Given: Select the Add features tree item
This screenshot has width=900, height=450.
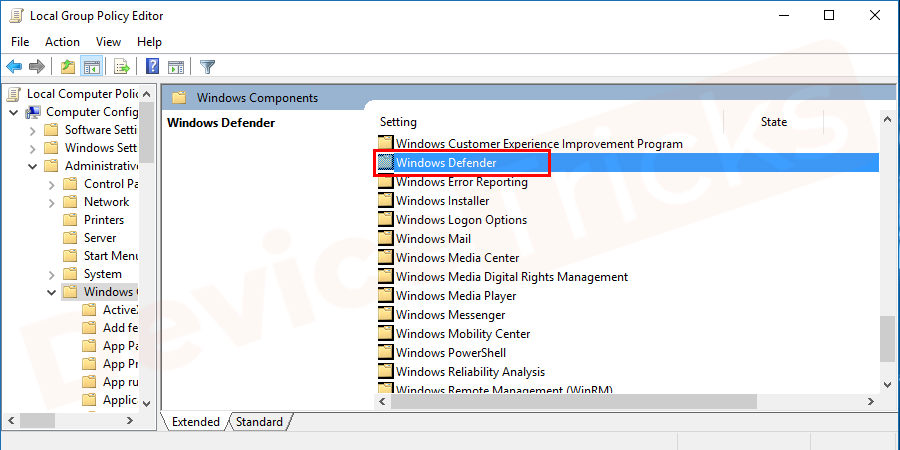Looking at the screenshot, I should pos(121,328).
